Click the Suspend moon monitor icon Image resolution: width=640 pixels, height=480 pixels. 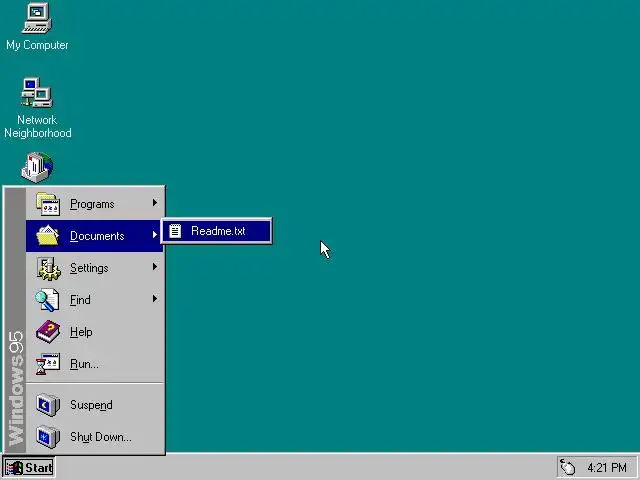tap(48, 404)
